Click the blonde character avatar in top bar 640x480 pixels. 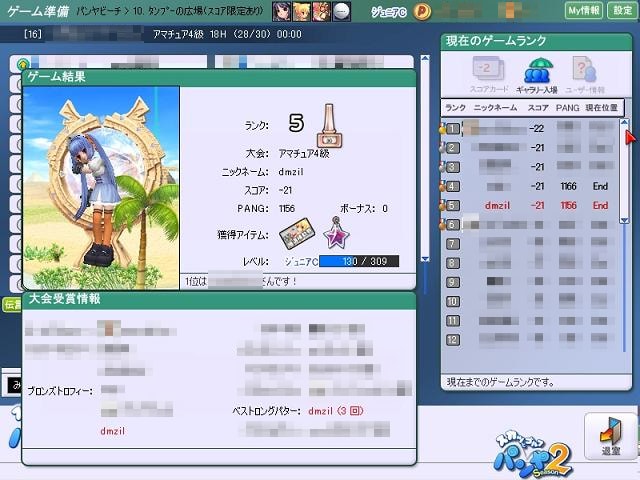(x=301, y=11)
